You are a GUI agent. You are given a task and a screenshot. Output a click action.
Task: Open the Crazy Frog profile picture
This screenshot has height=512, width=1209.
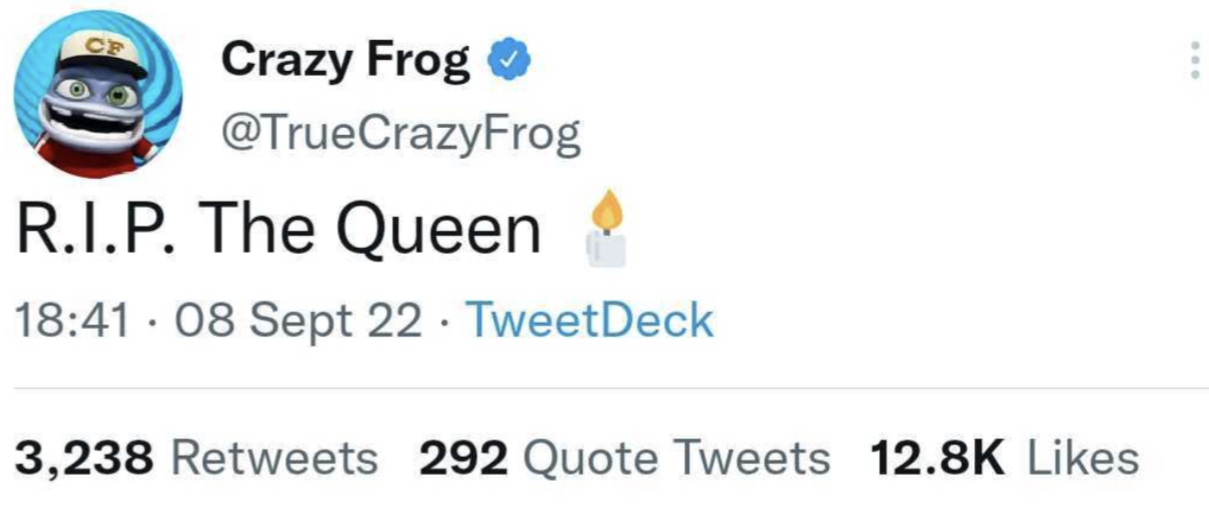98,93
